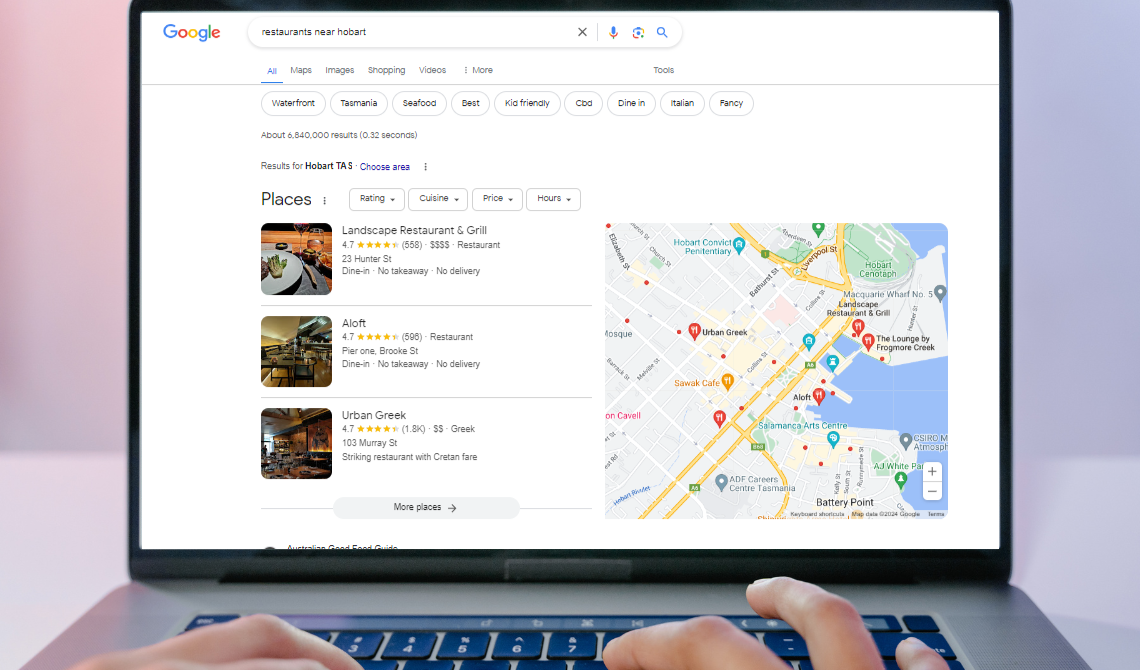1140x670 pixels.
Task: Click the Battery Point label on the map
Action: [845, 502]
